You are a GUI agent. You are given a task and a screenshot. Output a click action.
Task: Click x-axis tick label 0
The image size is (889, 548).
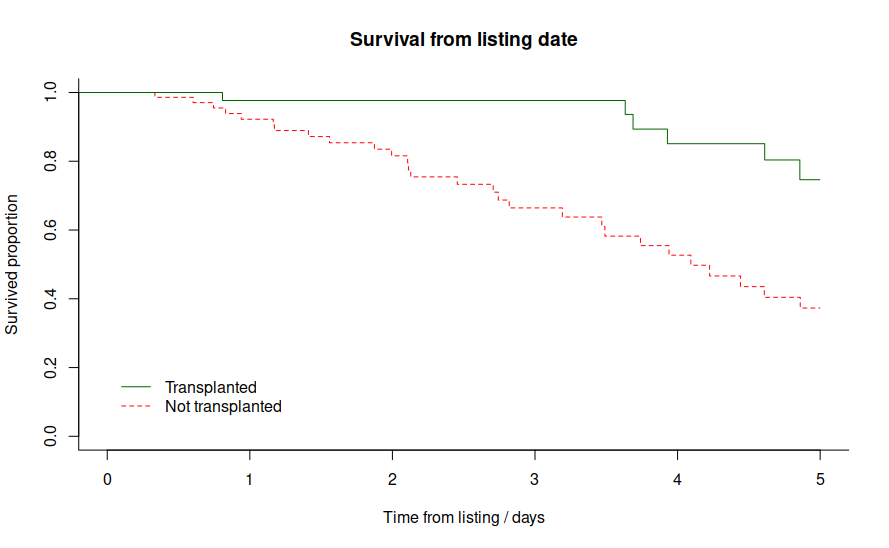107,479
